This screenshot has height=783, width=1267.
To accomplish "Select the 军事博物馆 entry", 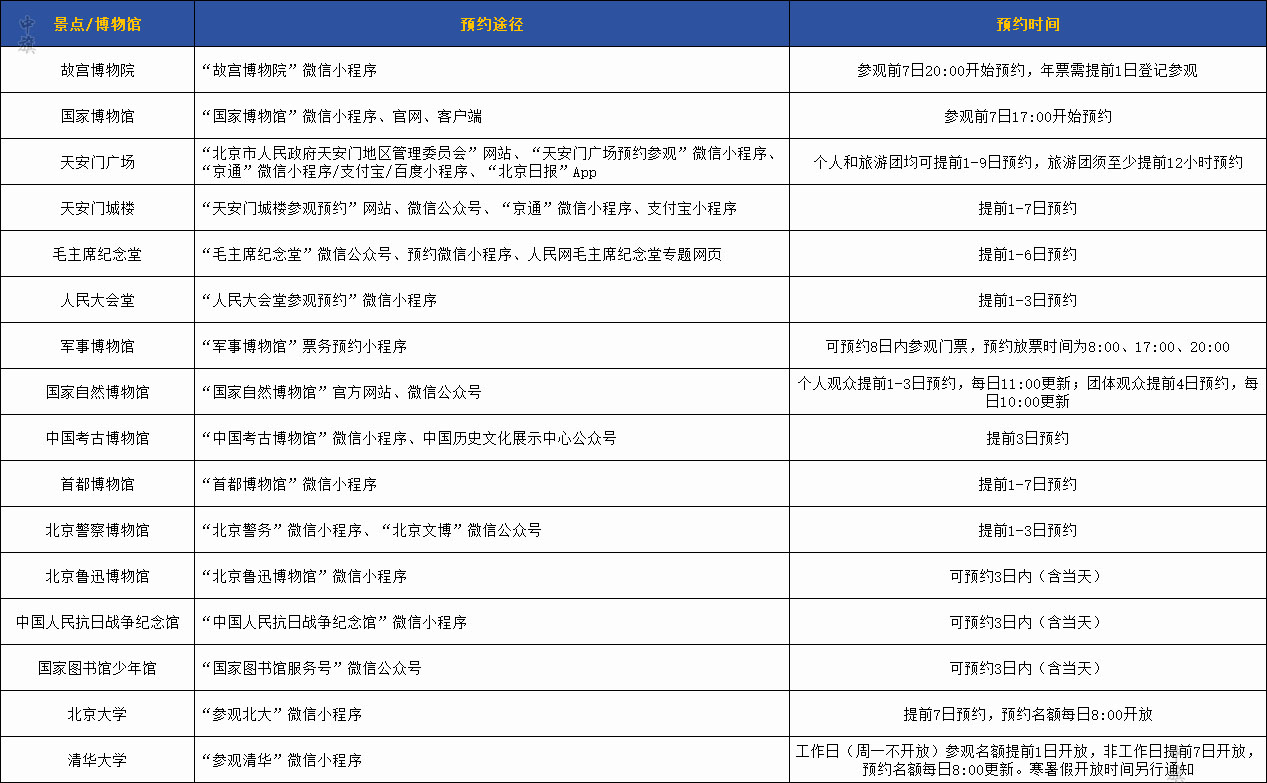I will [x=96, y=346].
